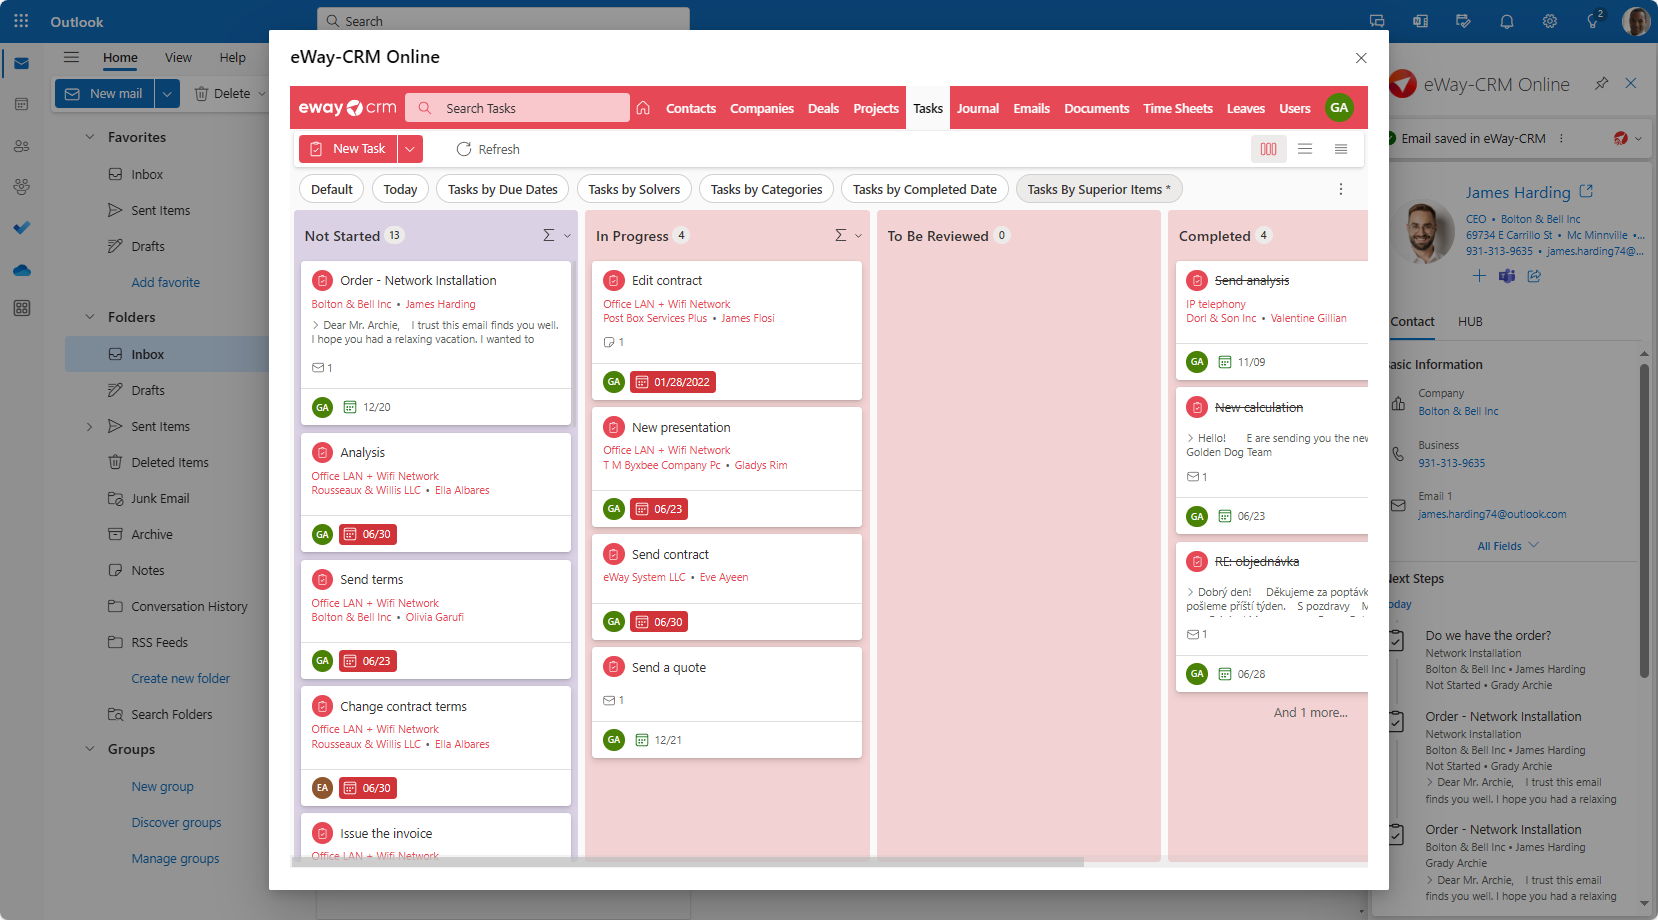Screen dimensions: 1658x920
Task: Open OneDrive cloud icon in sidebar
Action: click(x=21, y=270)
